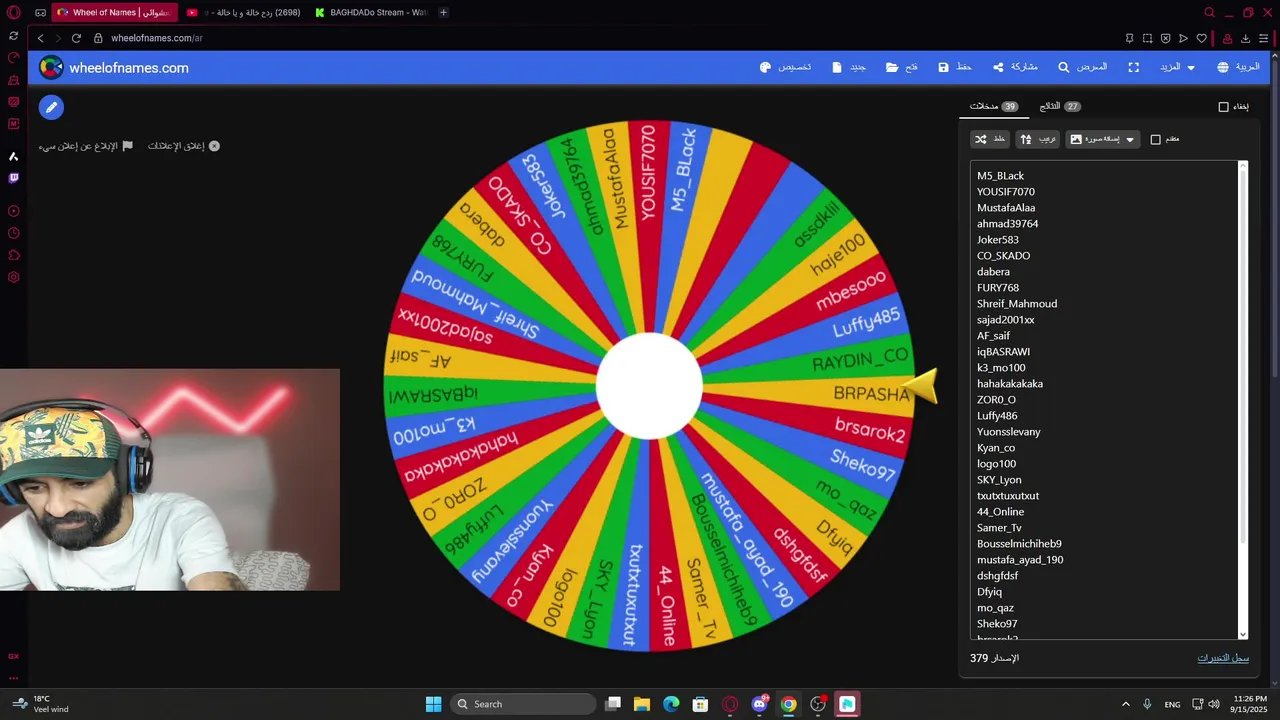Image resolution: width=1280 pixels, height=720 pixels.
Task: Save the wheel using حفظ
Action: point(955,67)
